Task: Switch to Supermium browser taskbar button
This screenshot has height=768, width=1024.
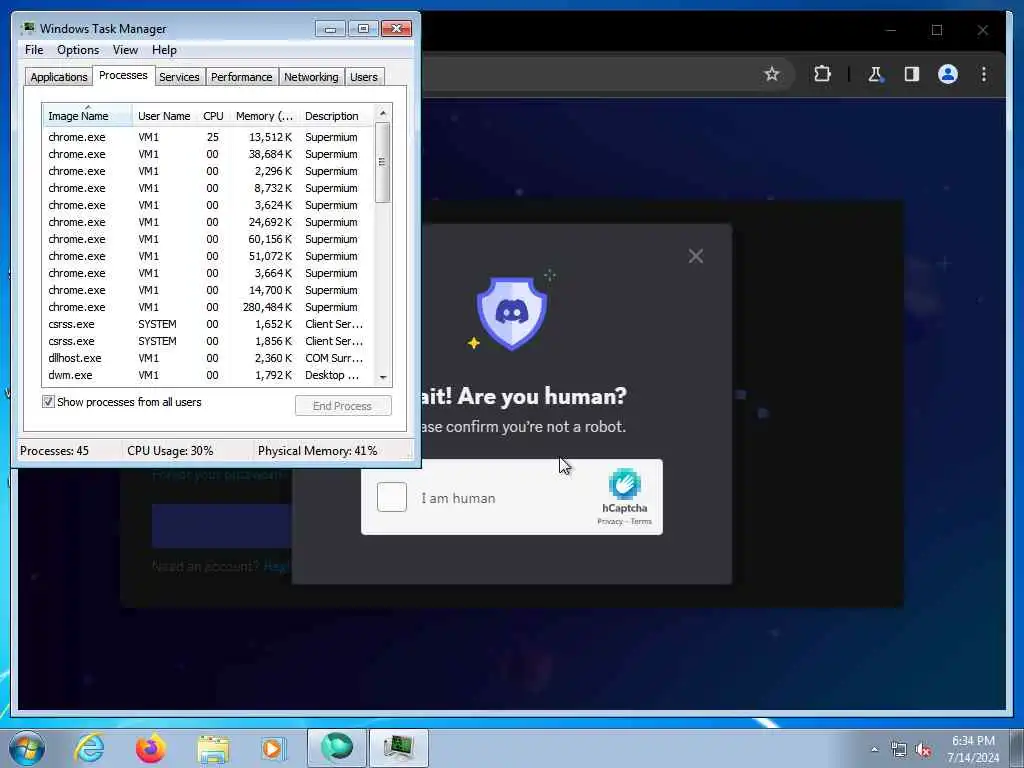Action: pyautogui.click(x=336, y=748)
